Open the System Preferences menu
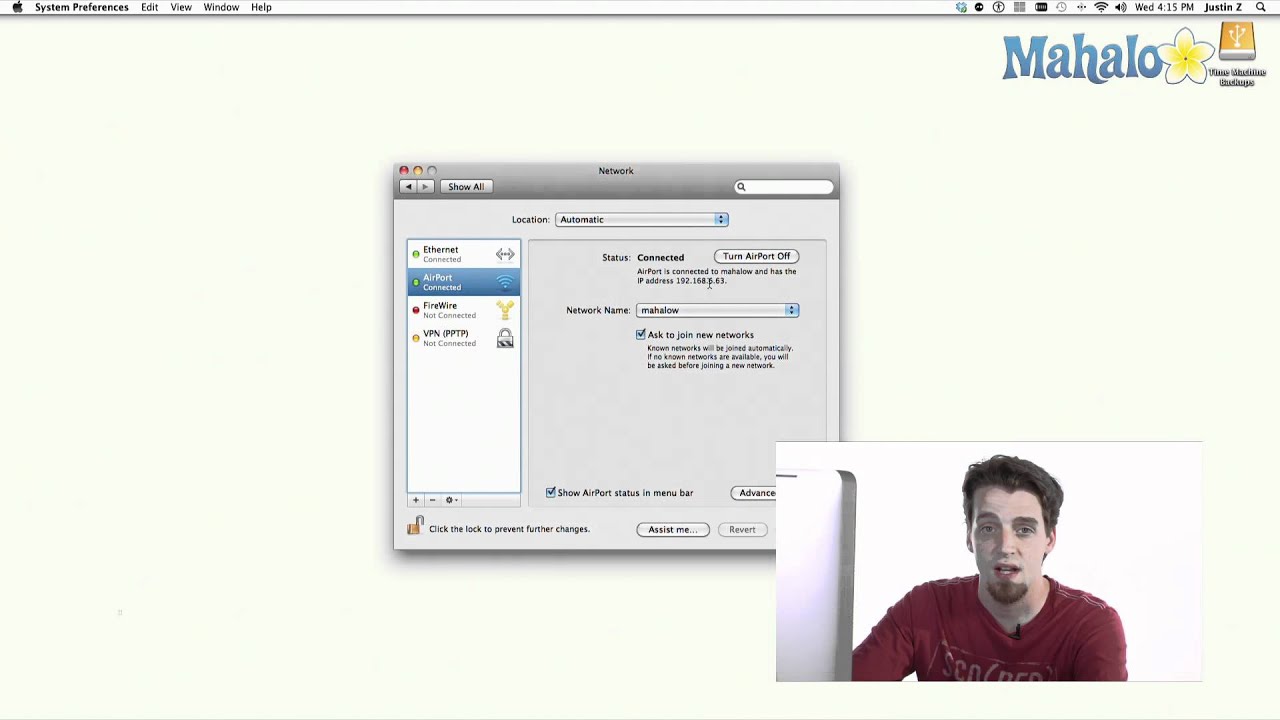1280x720 pixels. [x=82, y=7]
